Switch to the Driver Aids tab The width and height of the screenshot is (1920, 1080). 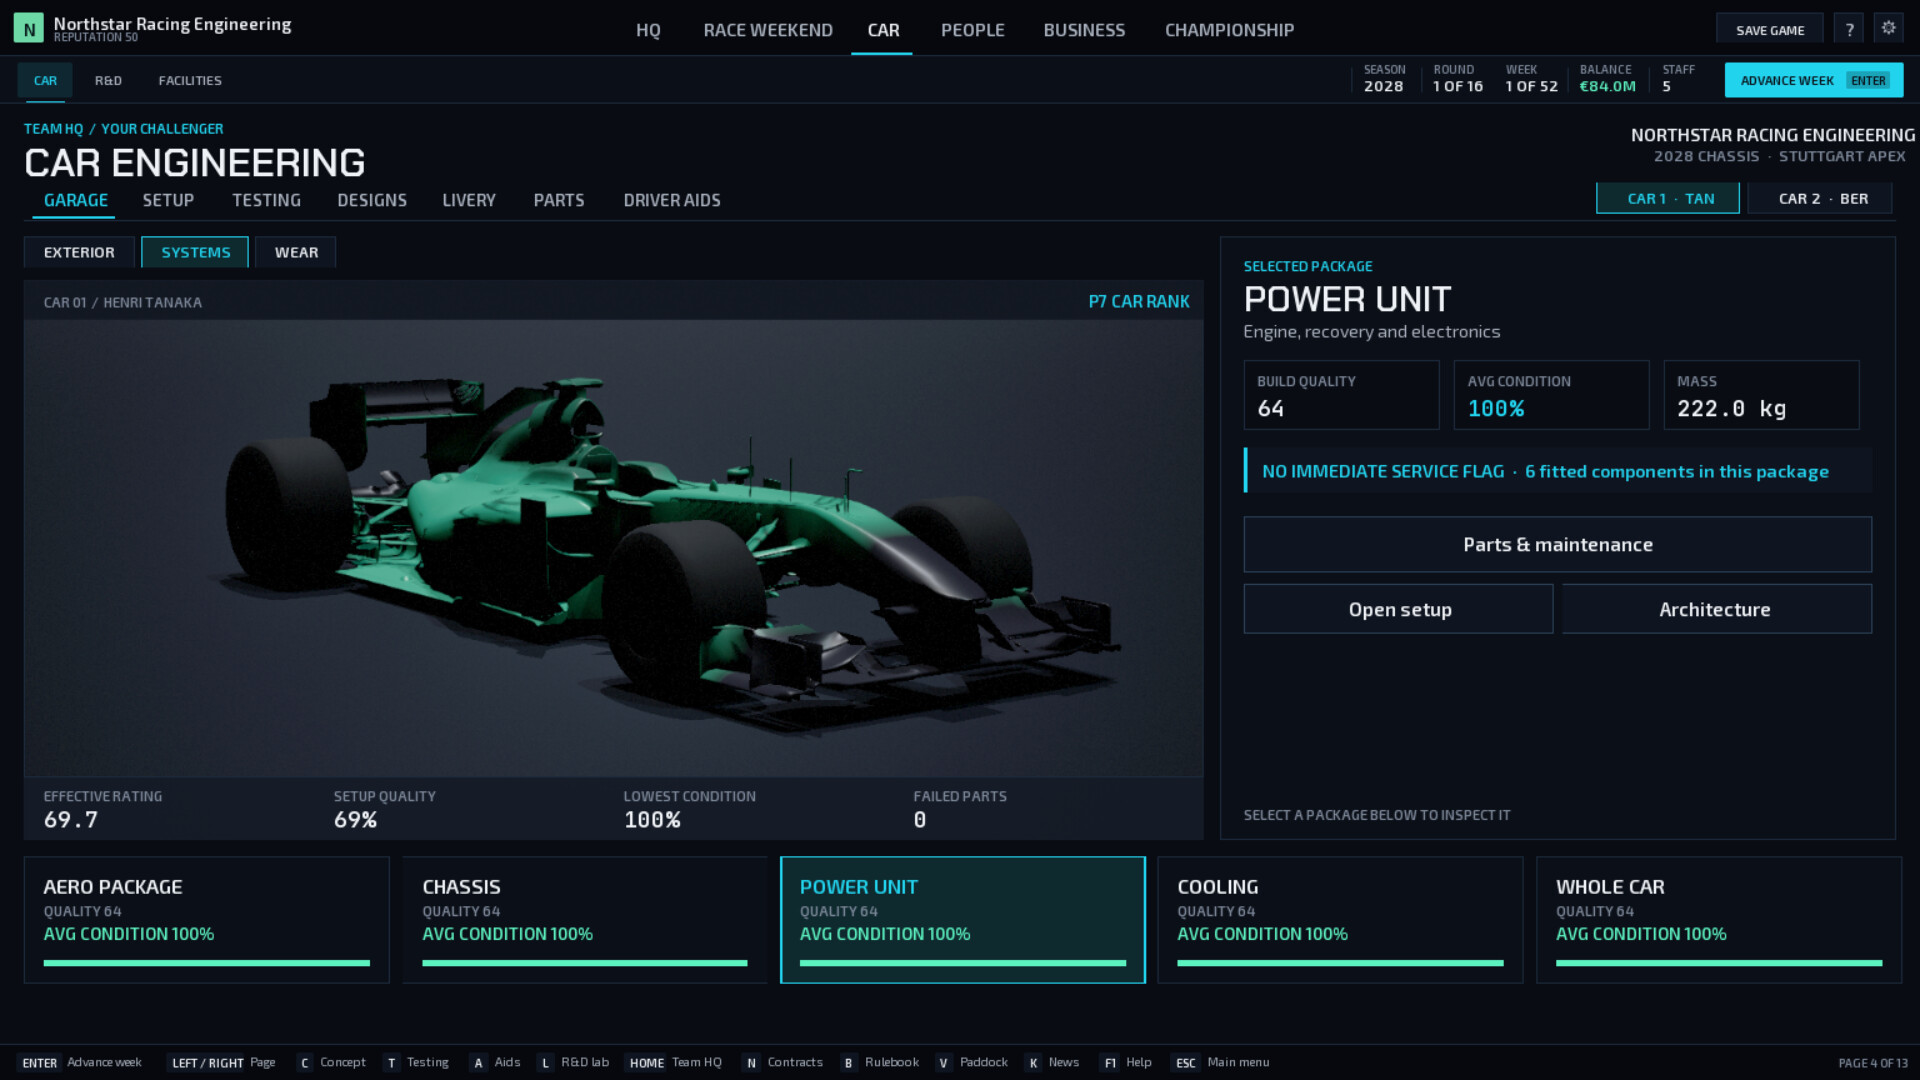tap(672, 200)
